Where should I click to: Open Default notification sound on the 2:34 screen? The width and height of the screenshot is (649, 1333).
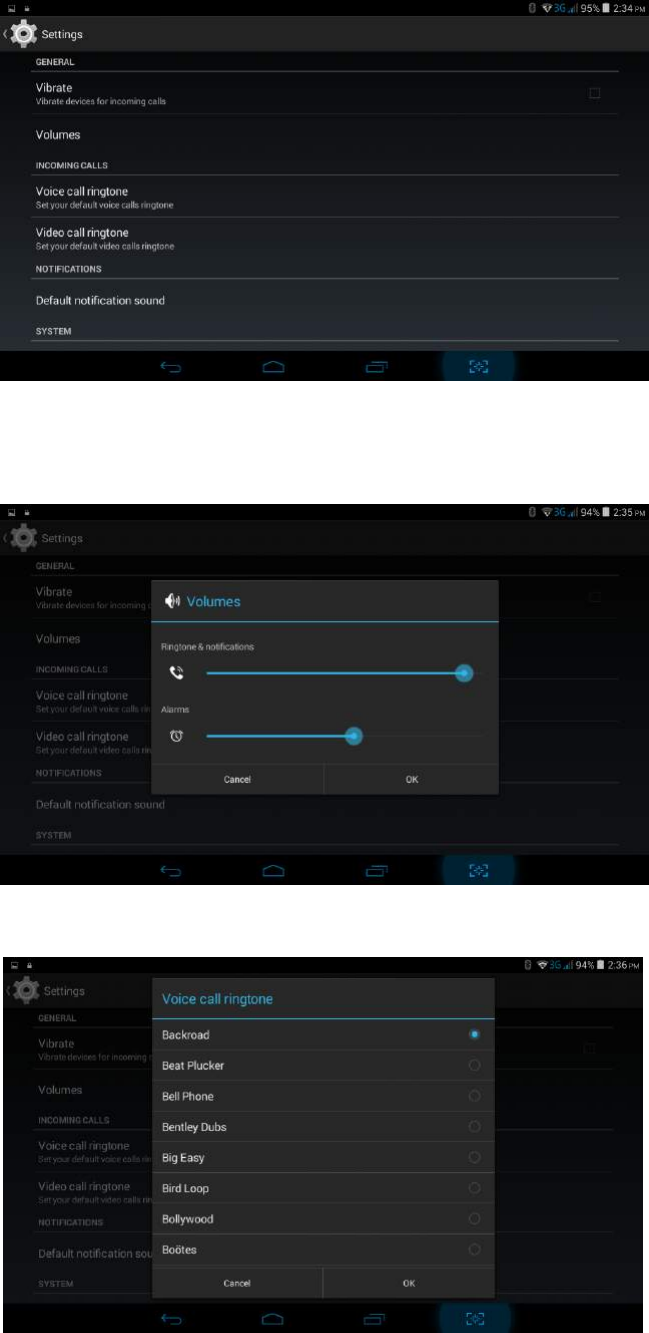tap(327, 301)
